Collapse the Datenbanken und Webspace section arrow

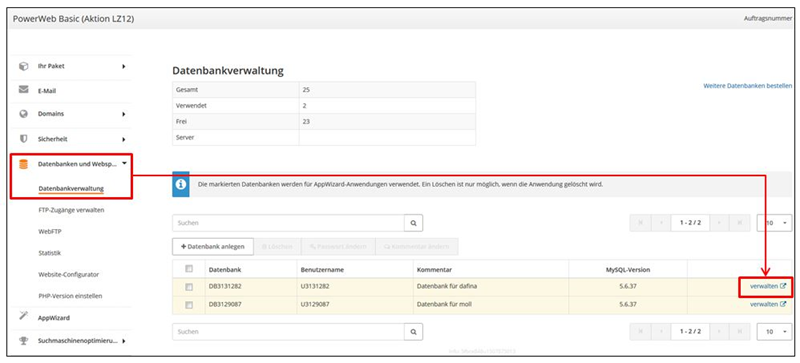(124, 163)
